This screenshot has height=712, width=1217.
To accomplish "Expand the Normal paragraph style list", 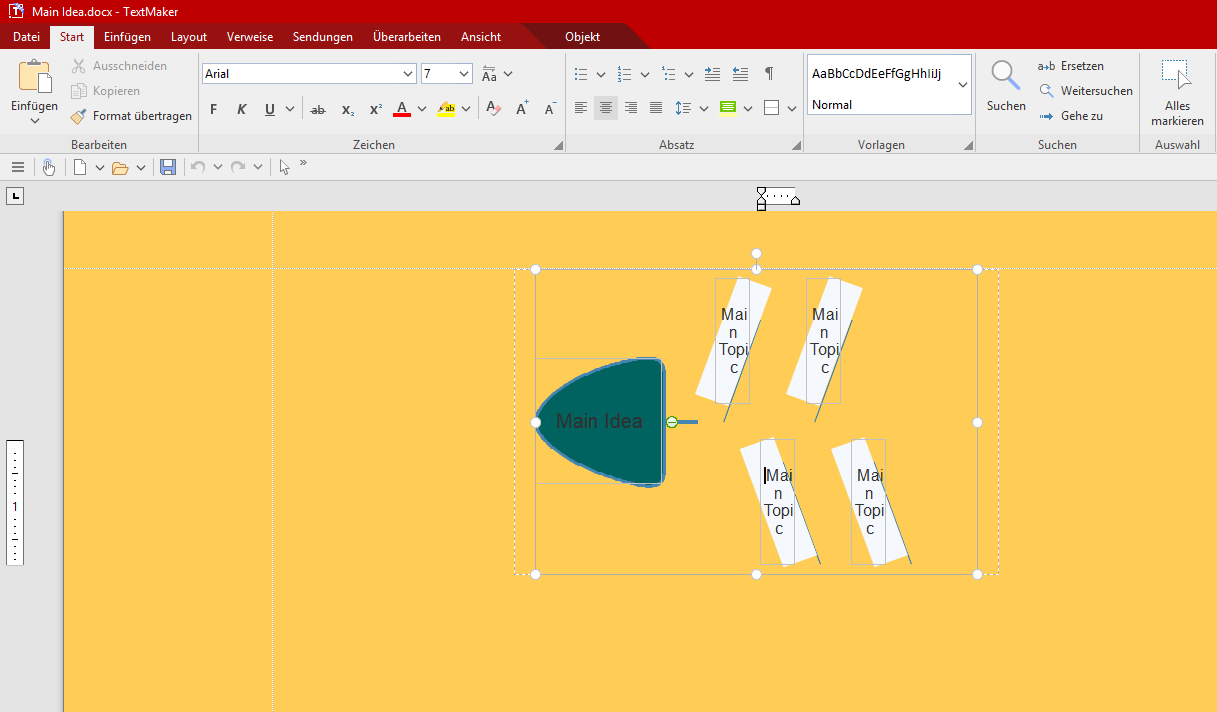I will tap(962, 85).
